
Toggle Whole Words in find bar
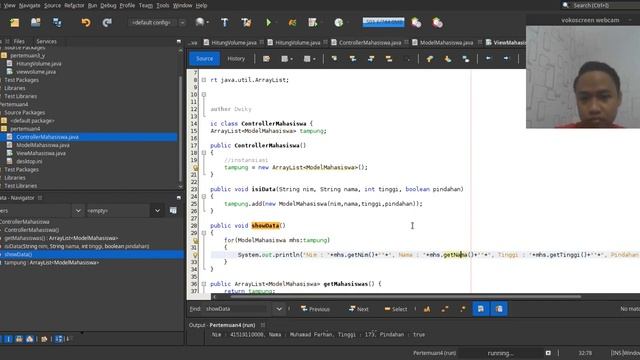pyautogui.click(x=445, y=309)
